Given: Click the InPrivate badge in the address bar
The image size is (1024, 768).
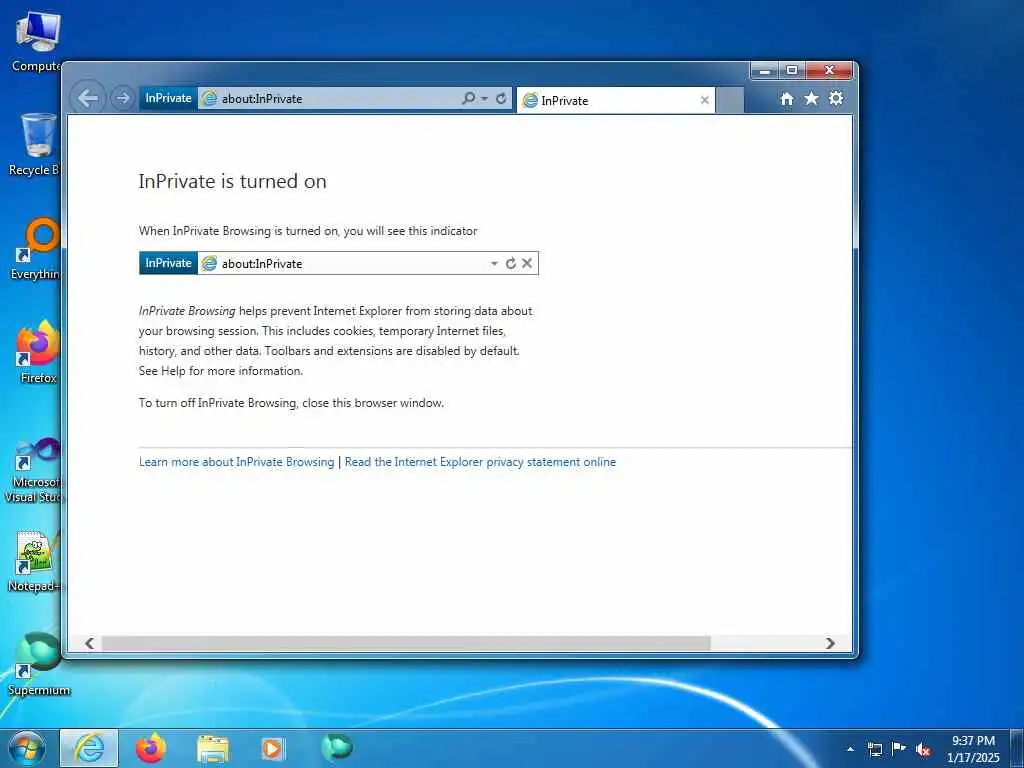Looking at the screenshot, I should 168,98.
